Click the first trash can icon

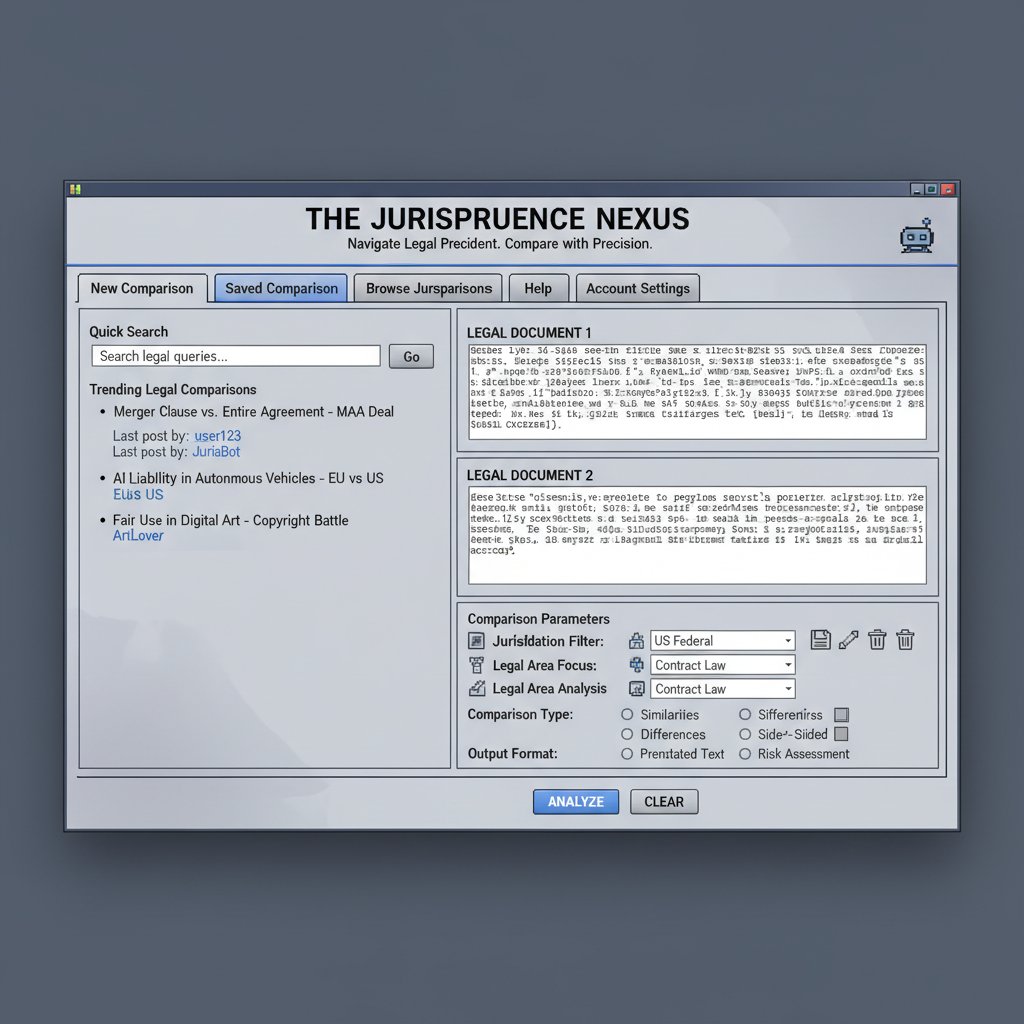pos(877,640)
